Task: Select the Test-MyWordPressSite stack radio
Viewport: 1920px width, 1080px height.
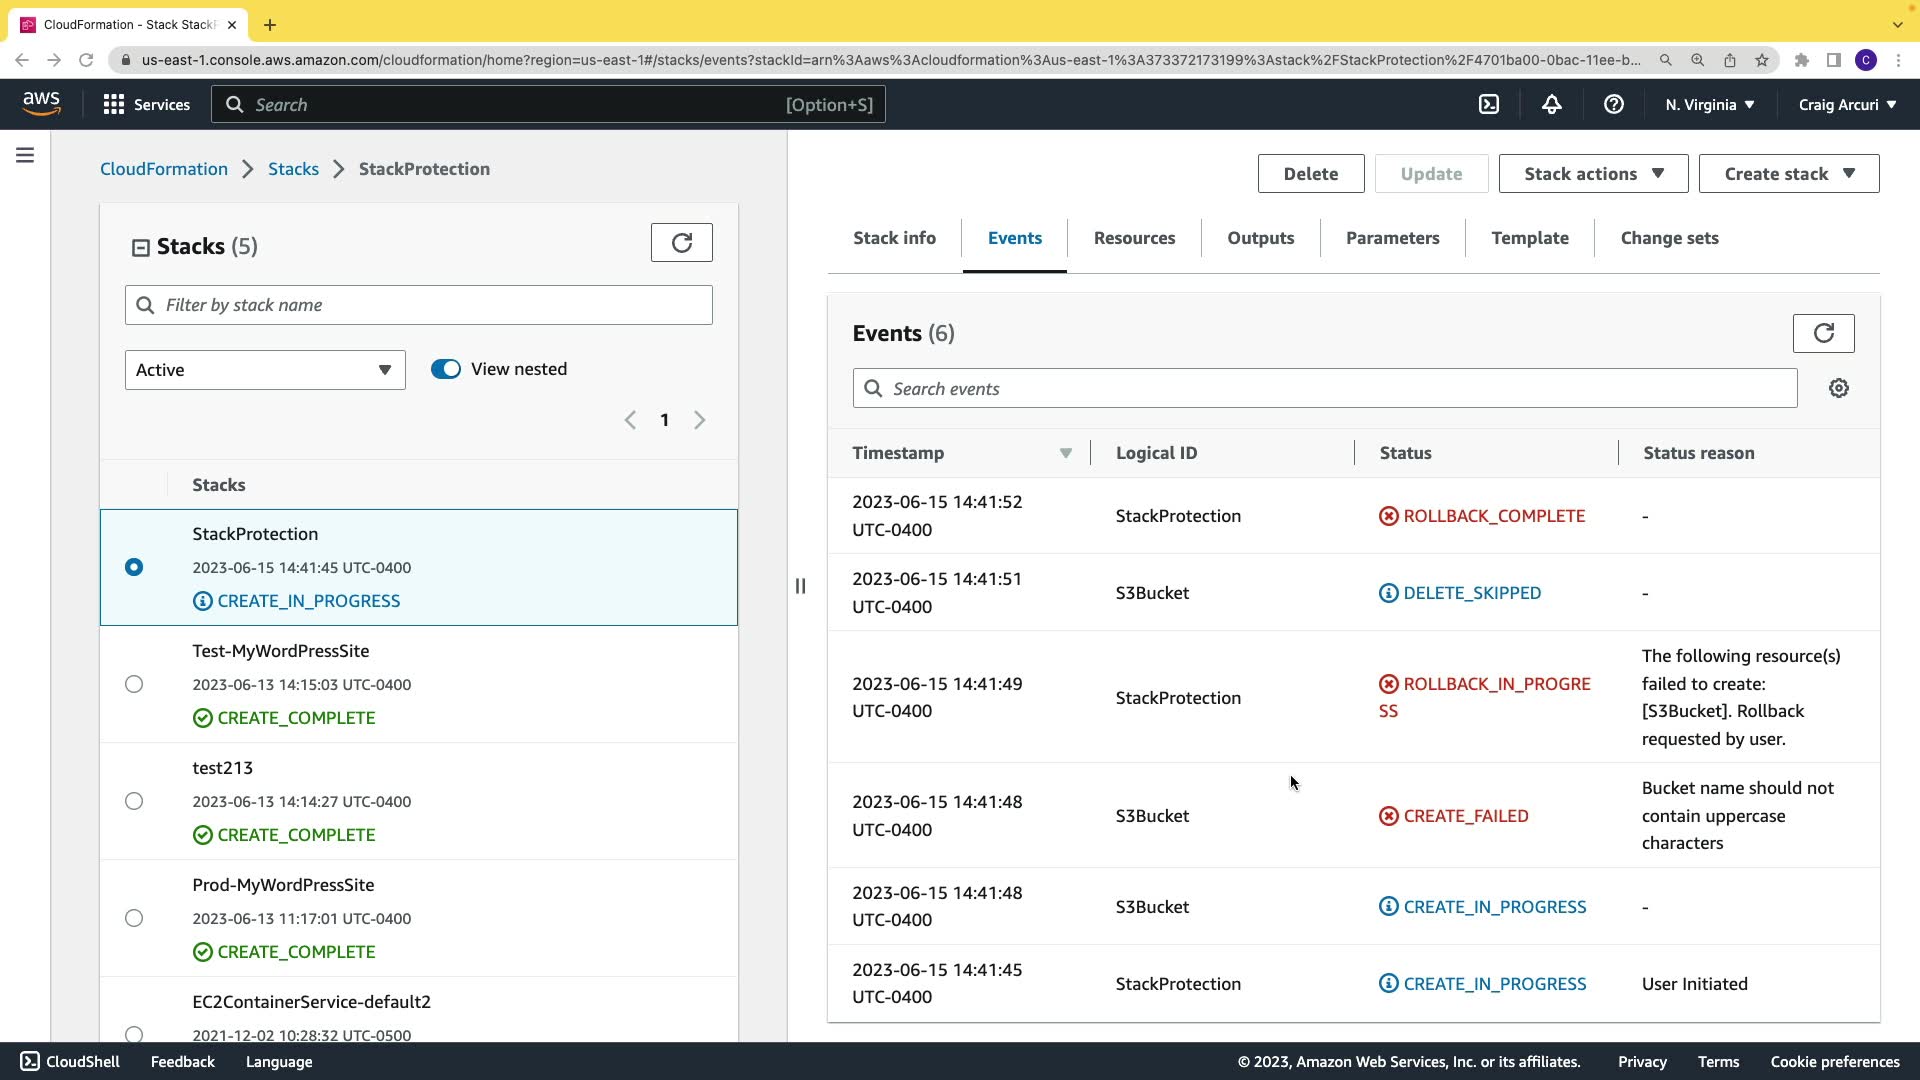Action: pos(134,684)
